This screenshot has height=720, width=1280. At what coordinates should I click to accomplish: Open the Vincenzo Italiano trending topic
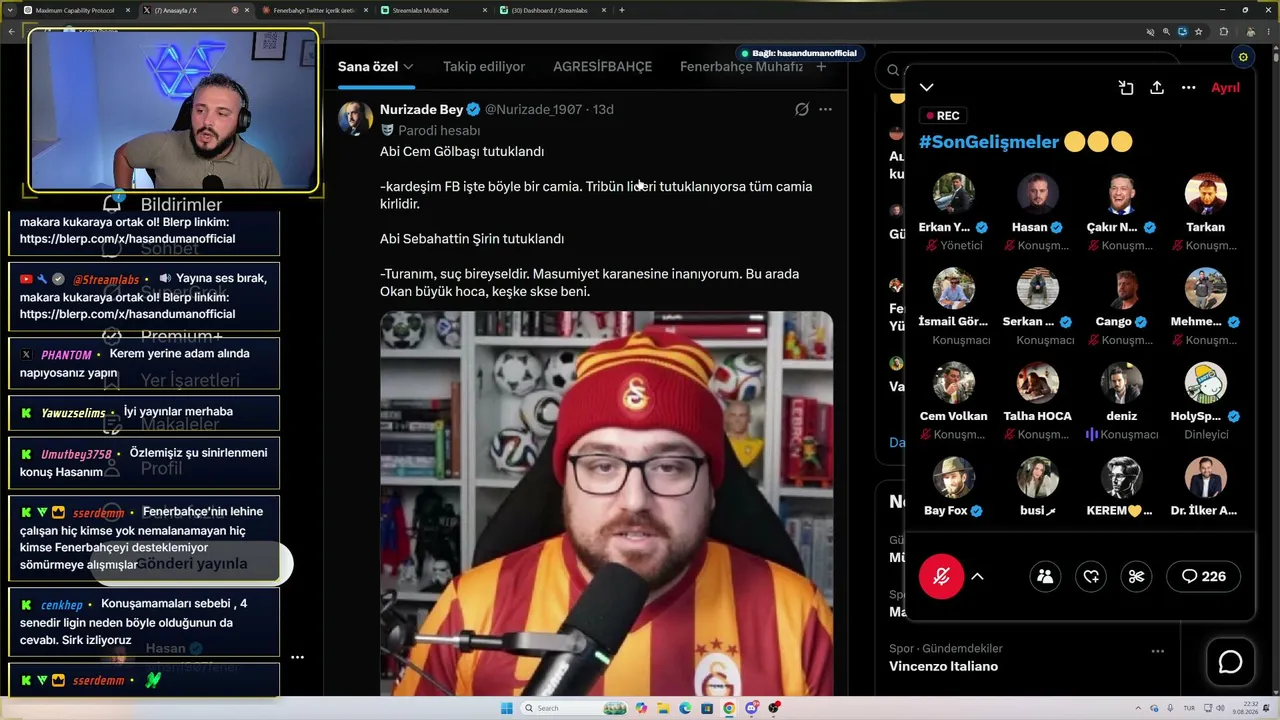coord(943,666)
